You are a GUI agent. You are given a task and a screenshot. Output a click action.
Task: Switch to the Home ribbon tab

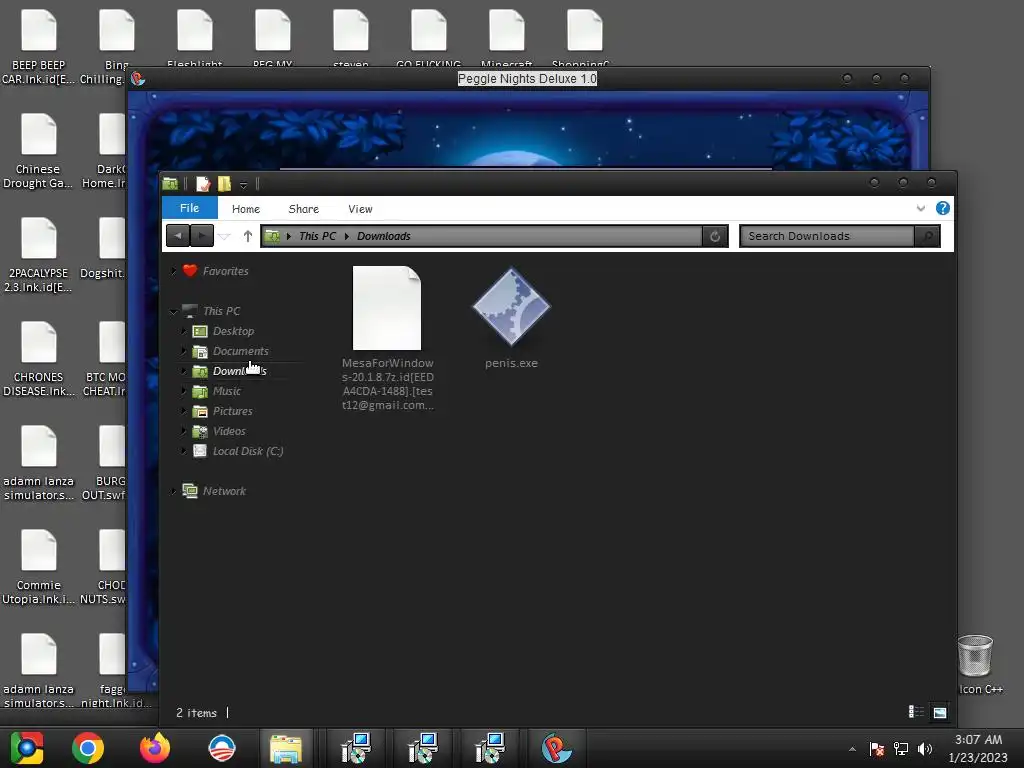(x=246, y=209)
